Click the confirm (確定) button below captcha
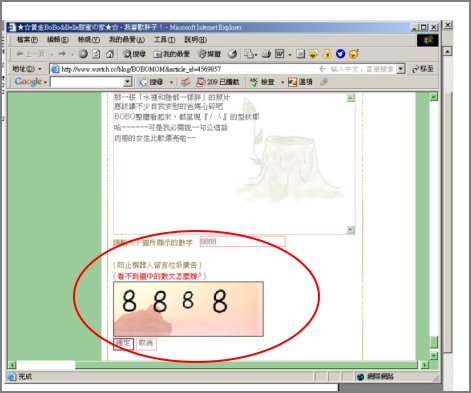The width and height of the screenshot is (471, 393). tap(123, 344)
